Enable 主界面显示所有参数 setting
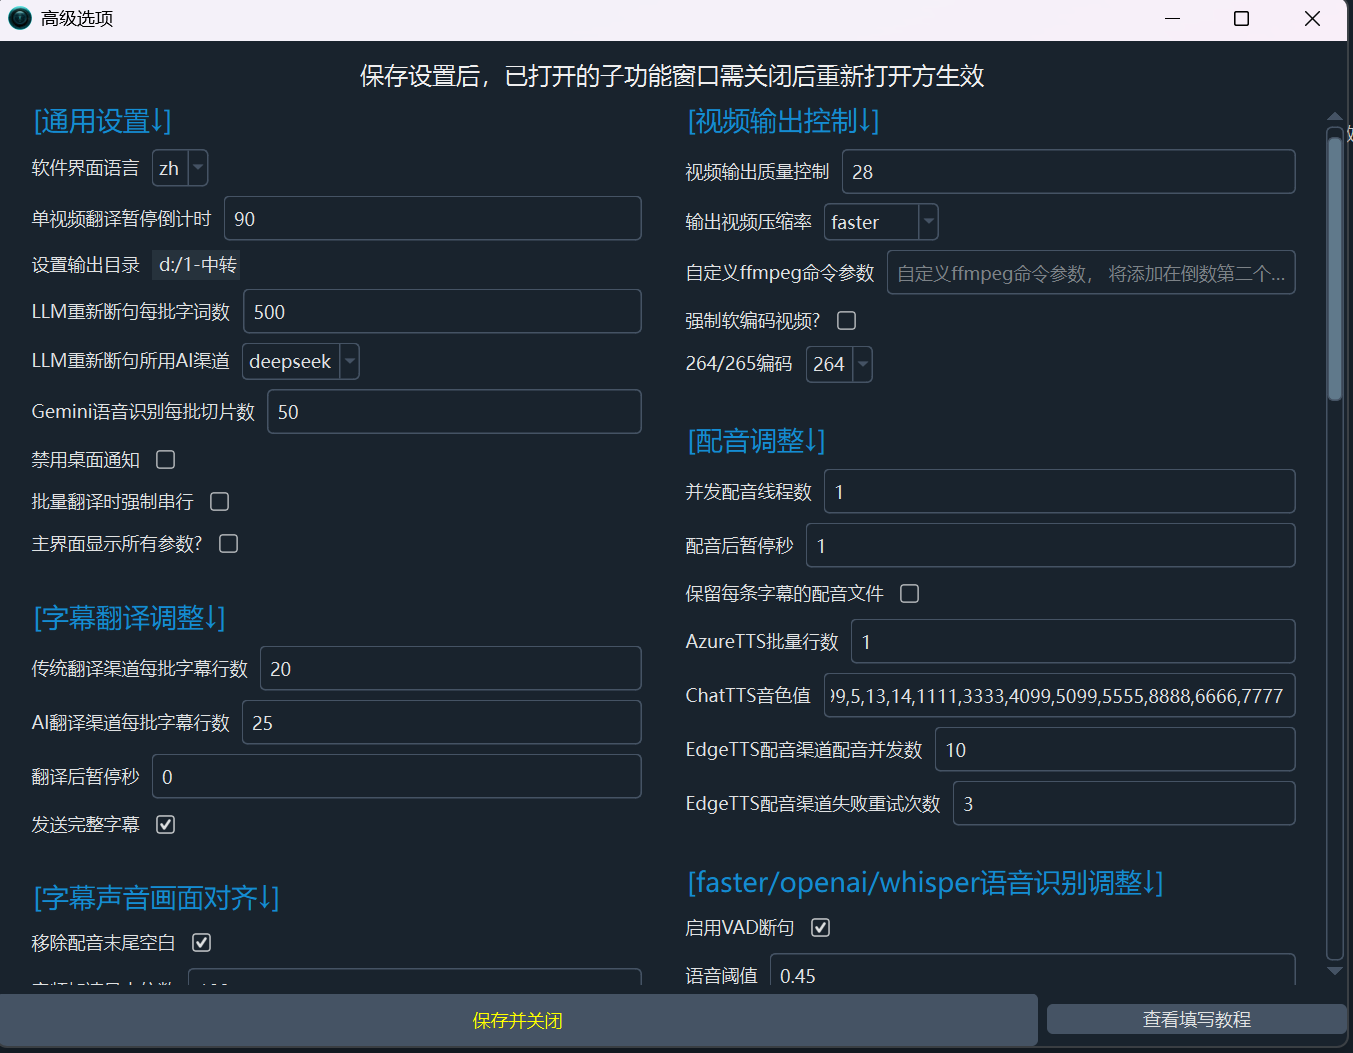Screen dimensions: 1353x1053 point(227,543)
